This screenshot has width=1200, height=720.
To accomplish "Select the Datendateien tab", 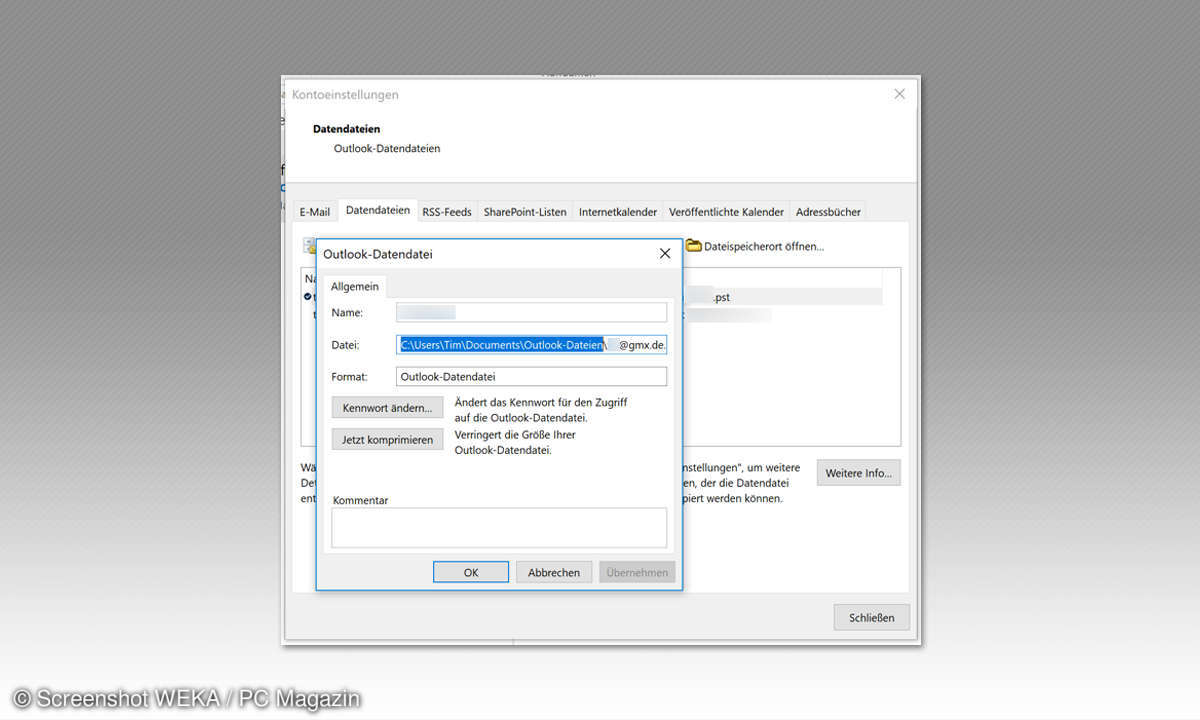I will (x=378, y=210).
